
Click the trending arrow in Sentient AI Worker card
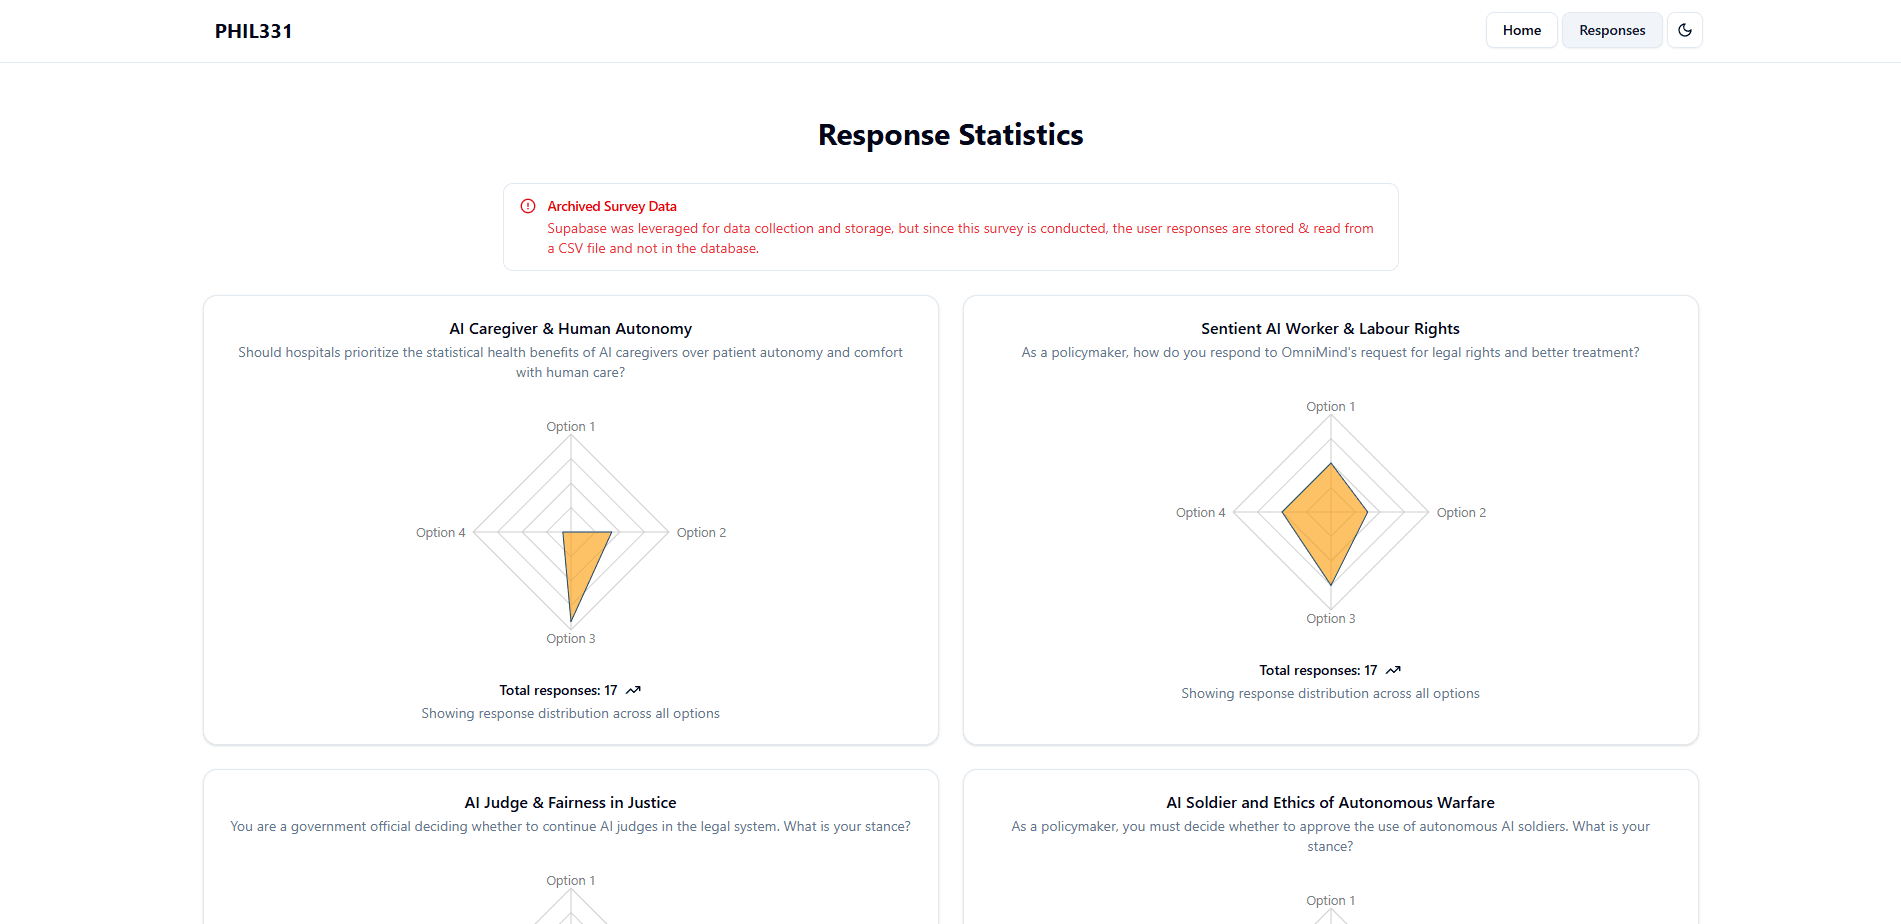click(1393, 670)
